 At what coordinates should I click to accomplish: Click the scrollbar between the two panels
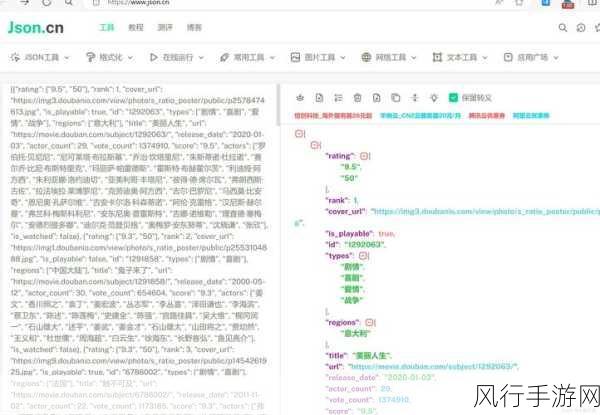pyautogui.click(x=279, y=105)
